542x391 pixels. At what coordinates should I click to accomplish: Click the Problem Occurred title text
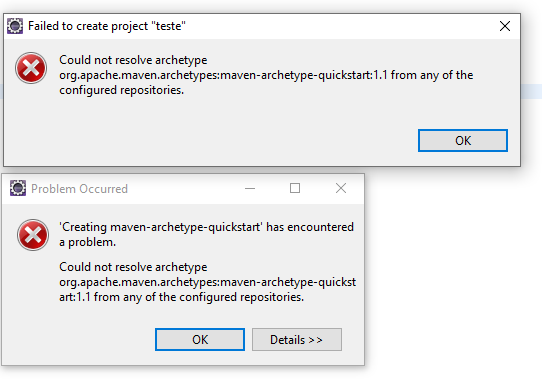pos(80,189)
